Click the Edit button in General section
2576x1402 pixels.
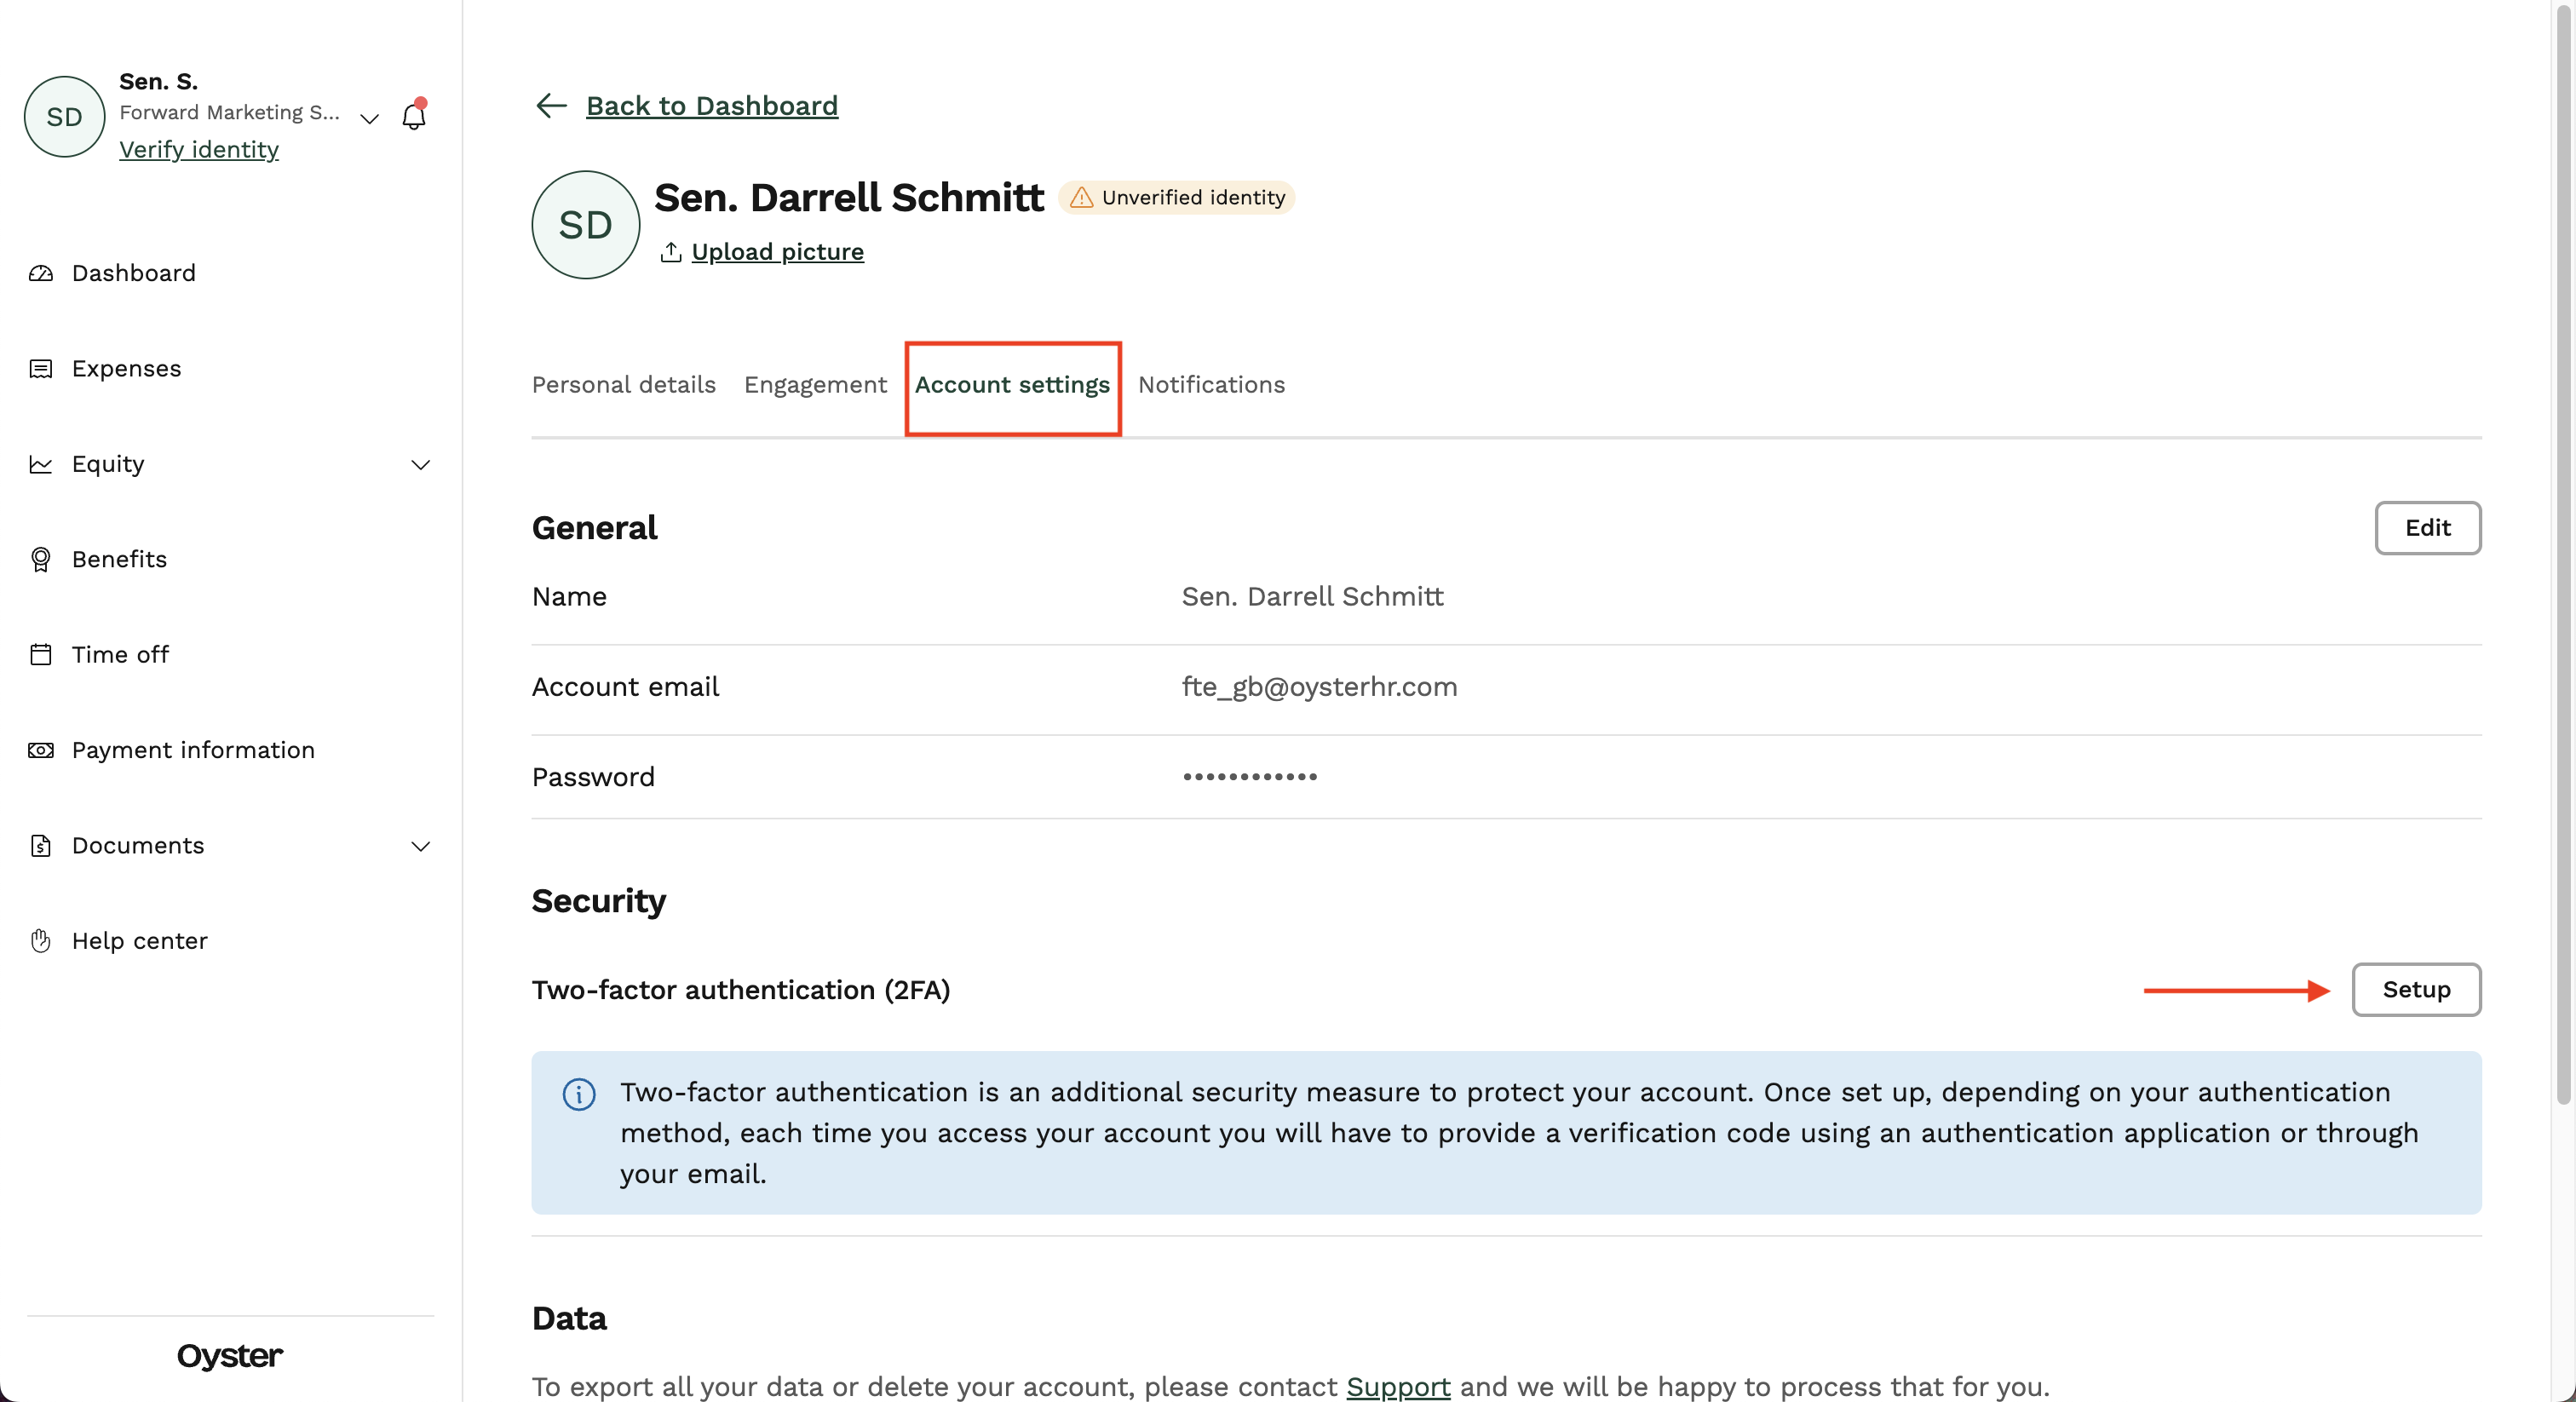click(2427, 528)
